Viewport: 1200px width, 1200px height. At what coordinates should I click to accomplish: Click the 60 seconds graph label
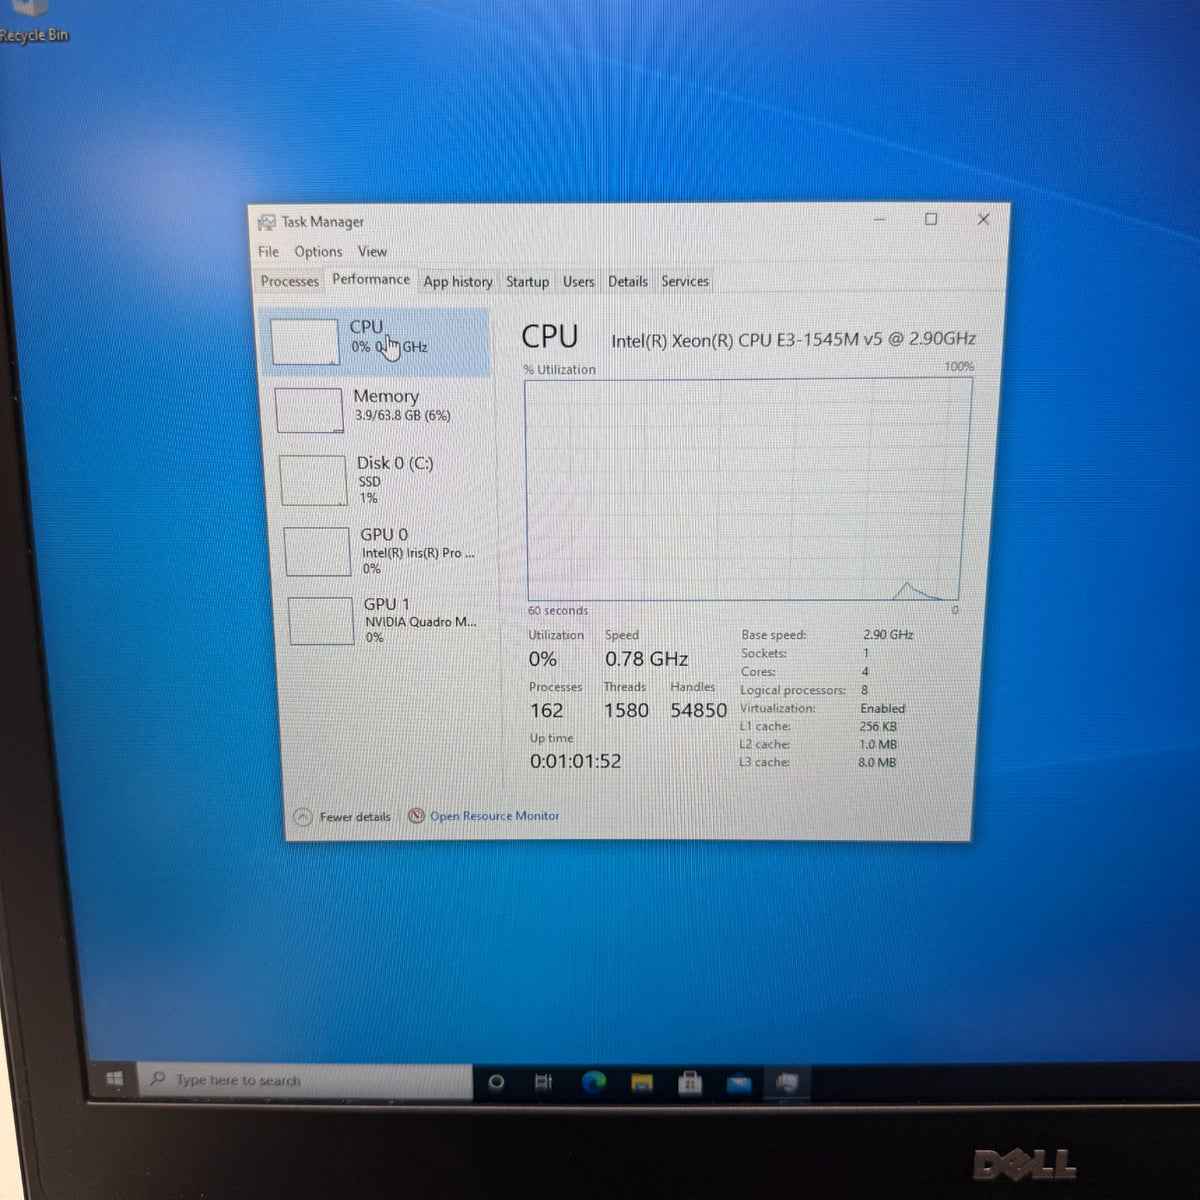point(558,610)
